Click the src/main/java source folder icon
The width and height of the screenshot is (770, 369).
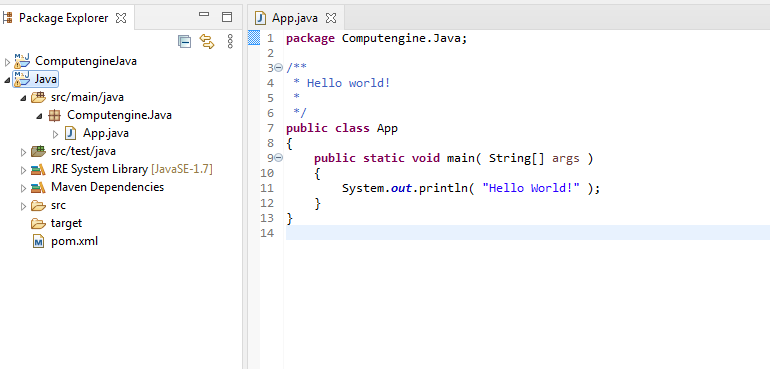tap(38, 97)
